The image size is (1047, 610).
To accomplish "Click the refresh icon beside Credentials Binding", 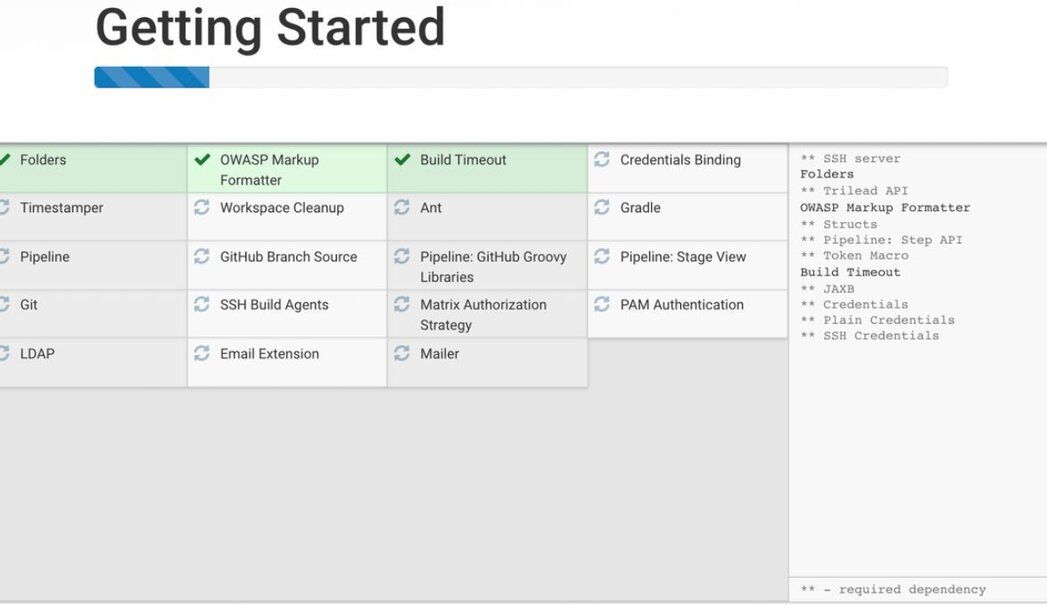I will point(602,159).
